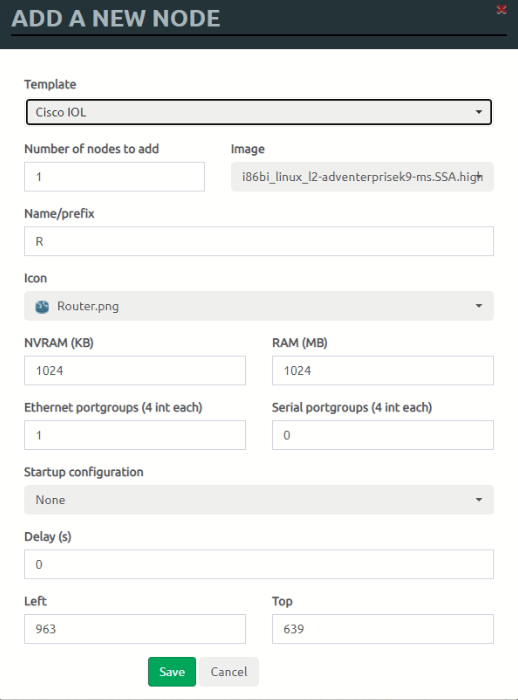518x700 pixels.
Task: Open the Image dropdown with i86bi_linux image
Action: coord(362,177)
